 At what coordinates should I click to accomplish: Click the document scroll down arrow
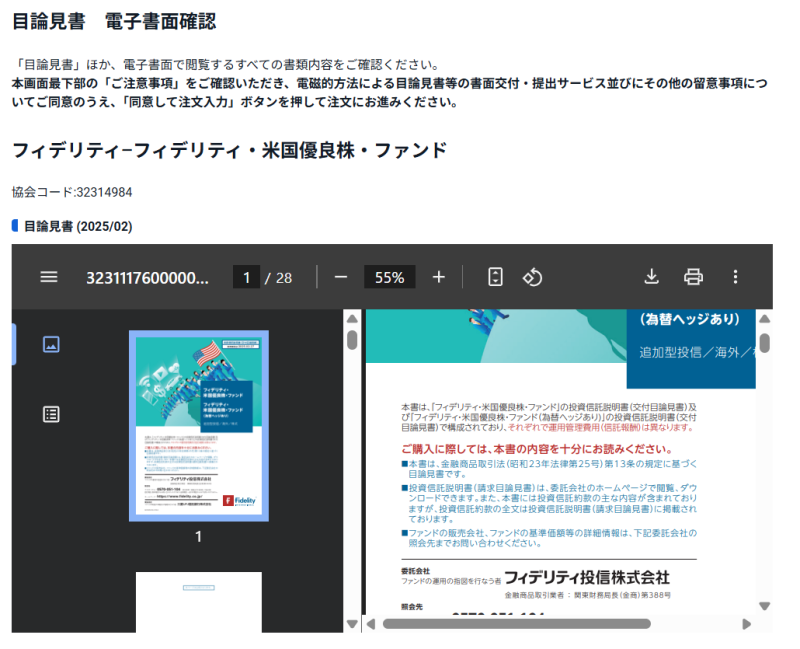click(x=764, y=606)
